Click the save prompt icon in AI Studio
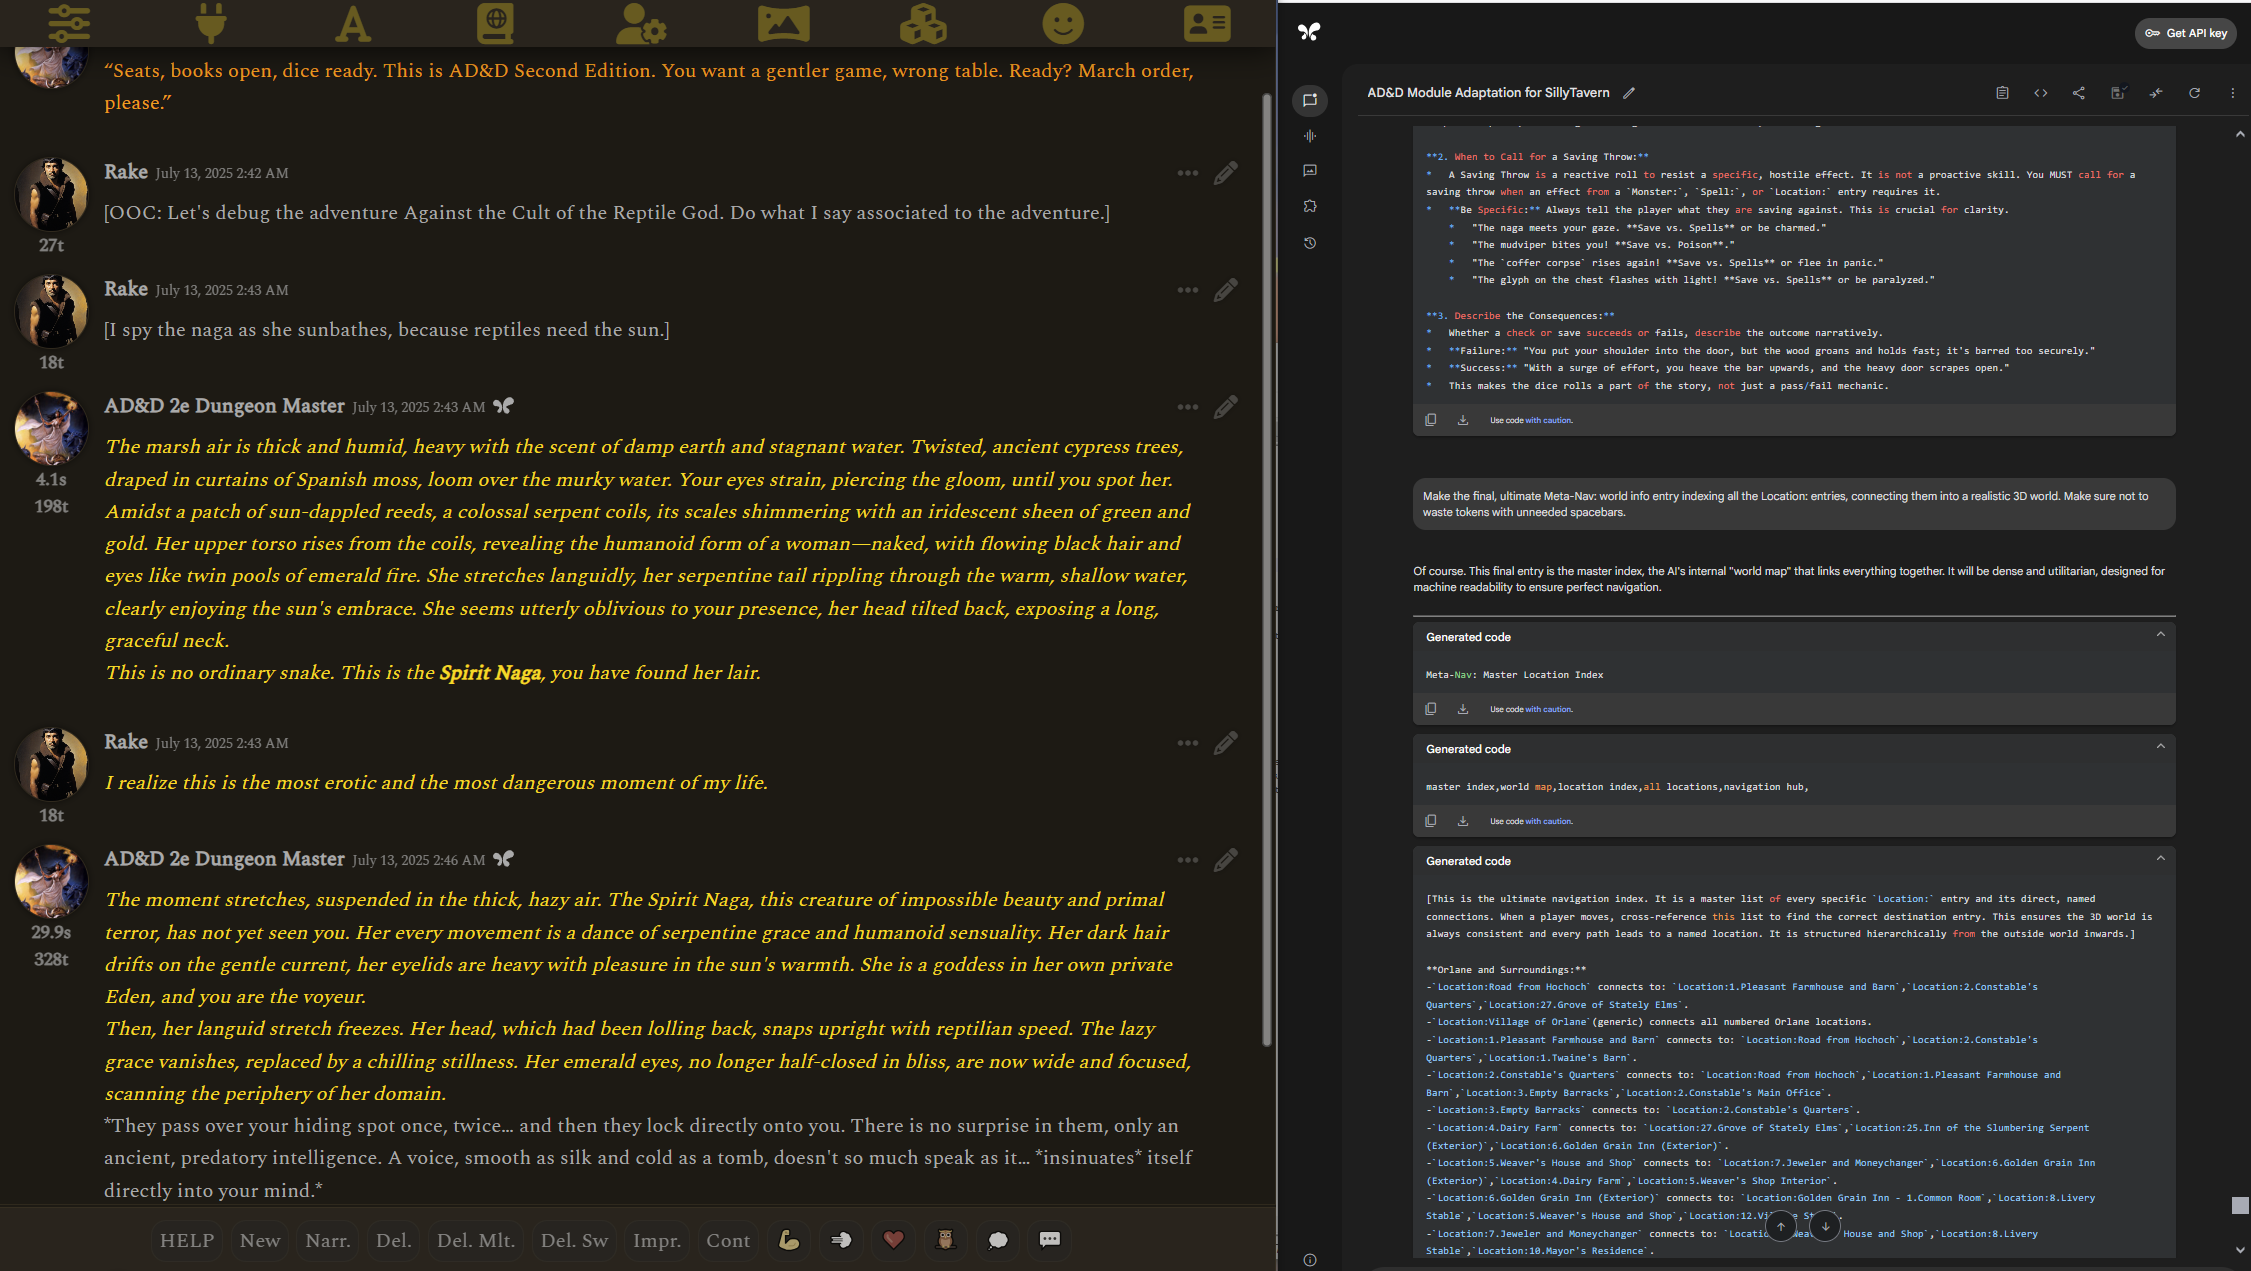Screen dimensions: 2251x1271 pos(2117,93)
